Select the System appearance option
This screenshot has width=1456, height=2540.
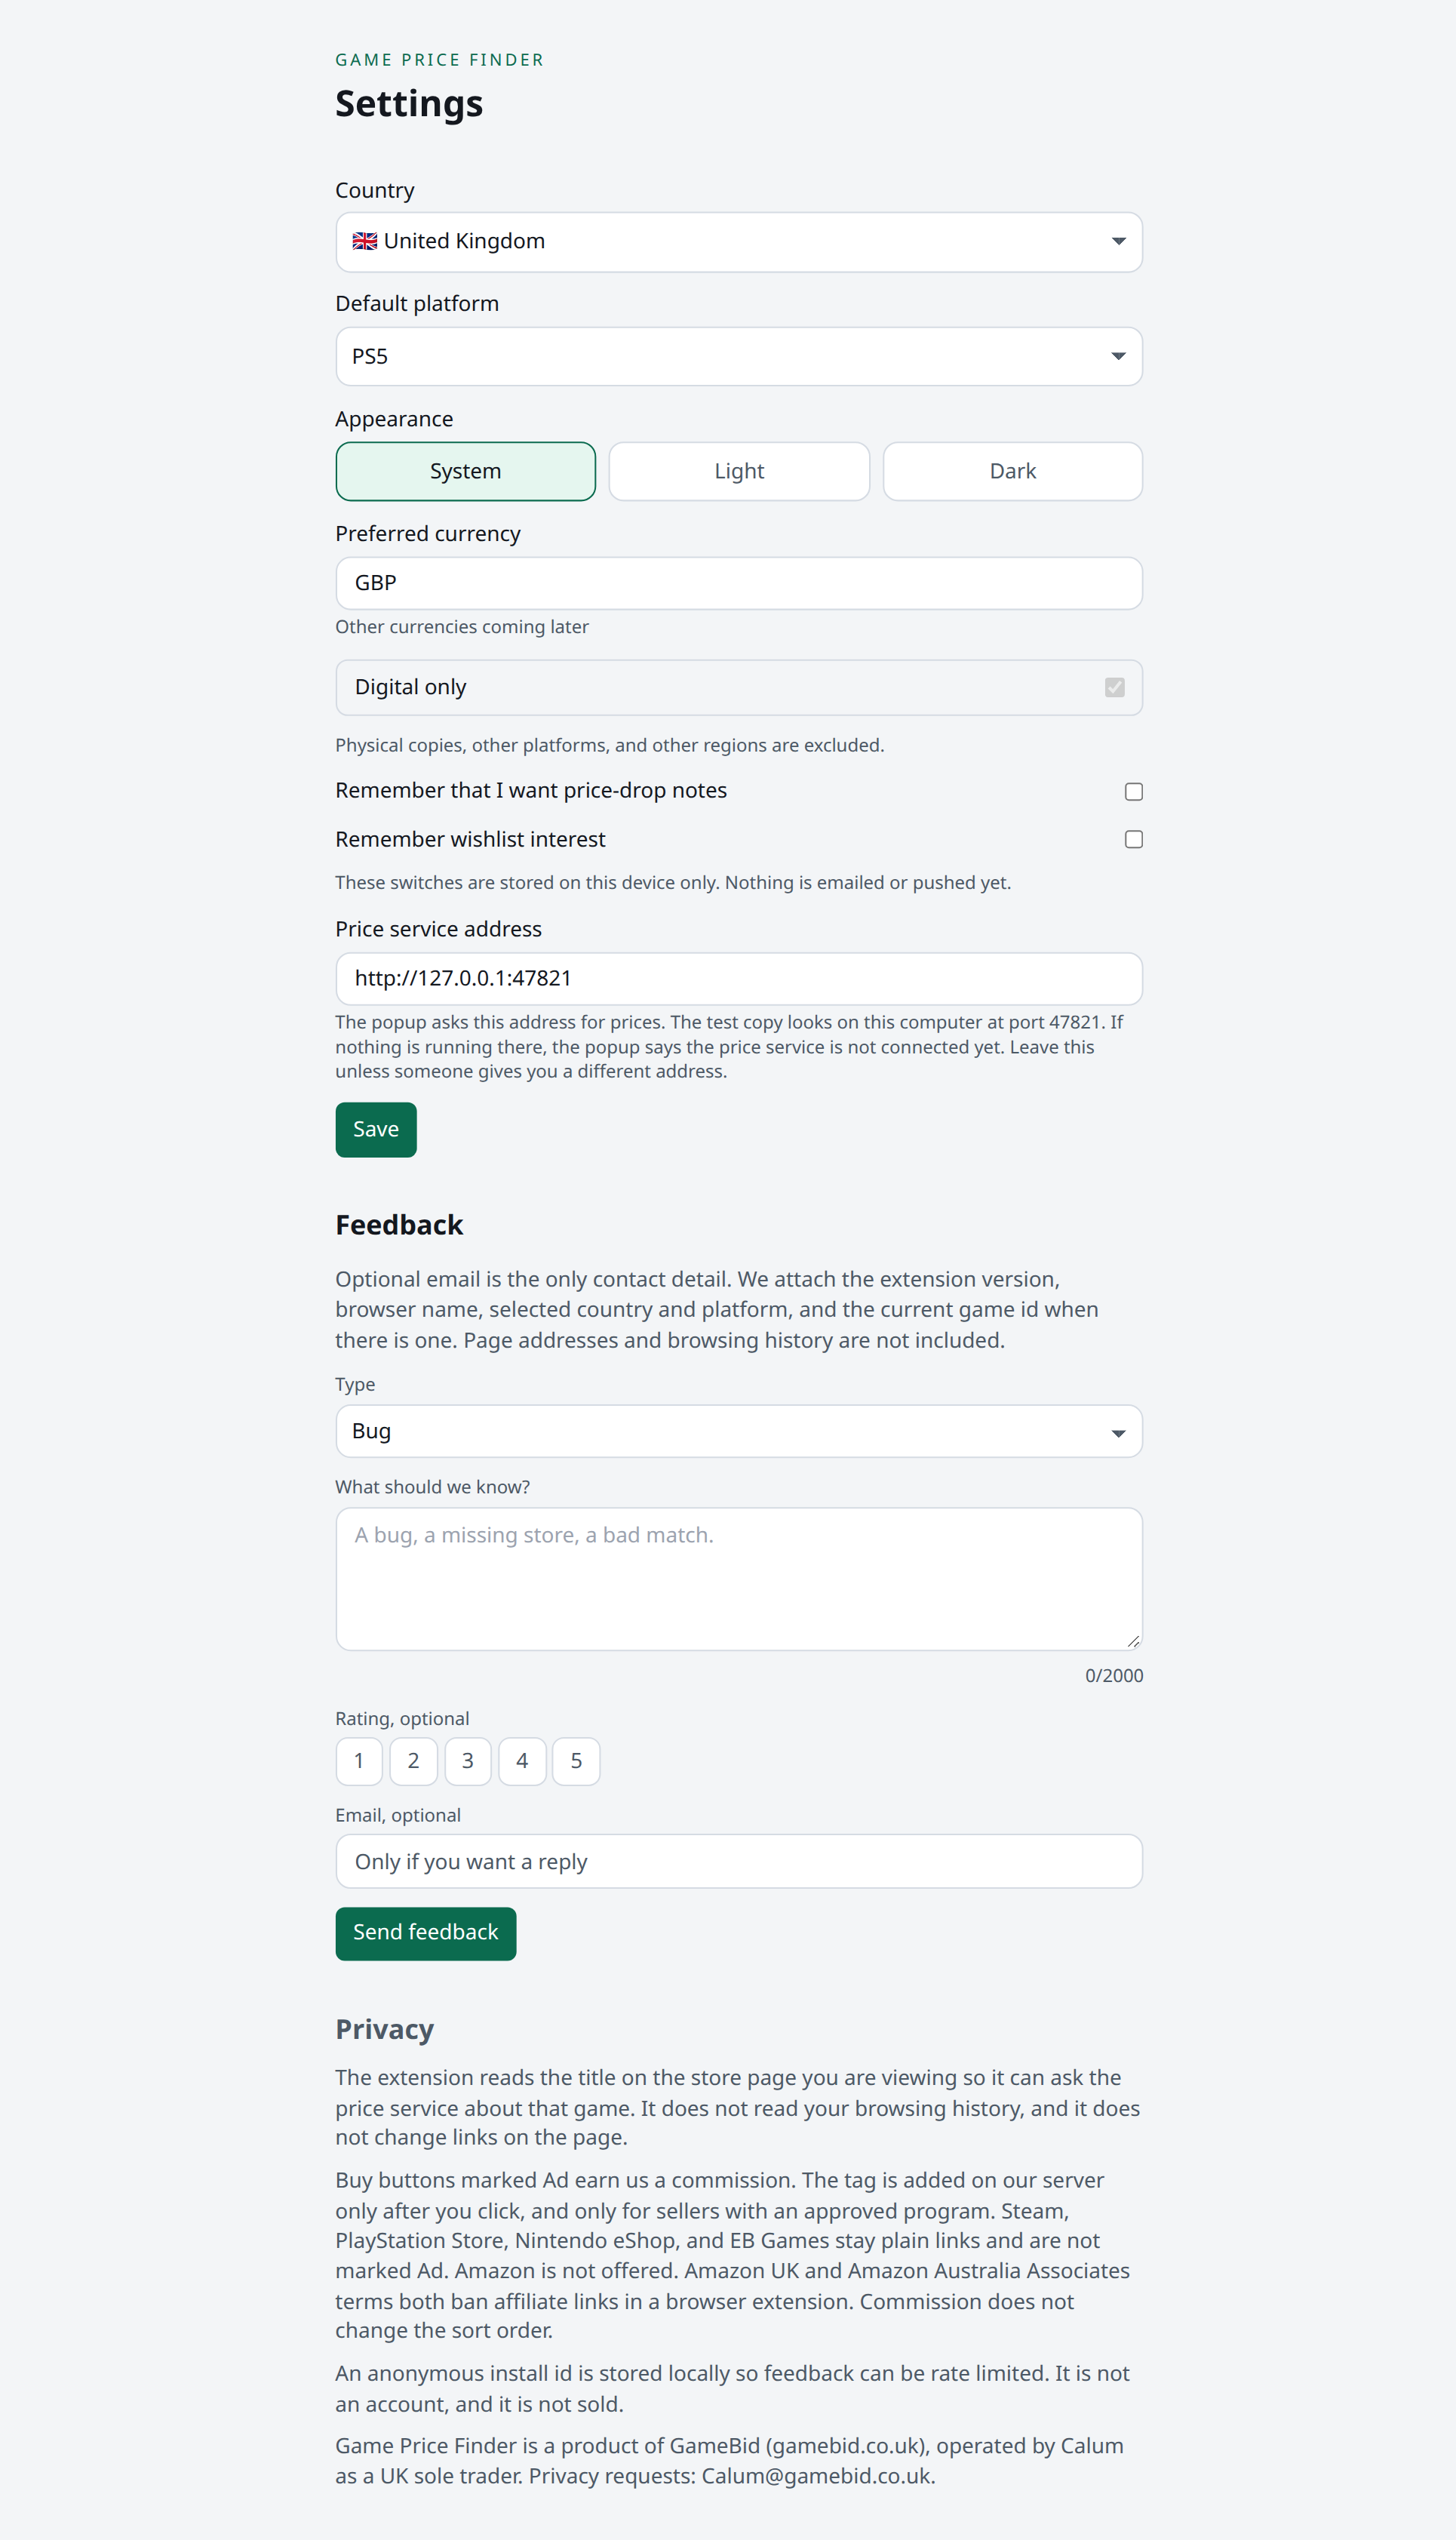(x=466, y=471)
